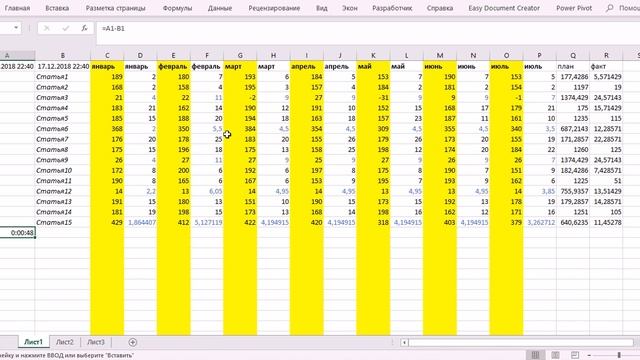Open the Данные ribbon tab
The width and height of the screenshot is (640, 360).
click(x=220, y=8)
